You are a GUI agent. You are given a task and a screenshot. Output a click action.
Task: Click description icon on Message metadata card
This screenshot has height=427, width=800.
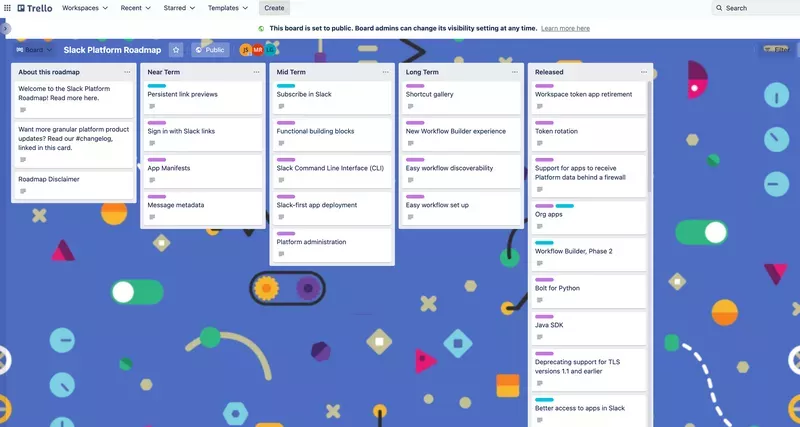tap(152, 217)
